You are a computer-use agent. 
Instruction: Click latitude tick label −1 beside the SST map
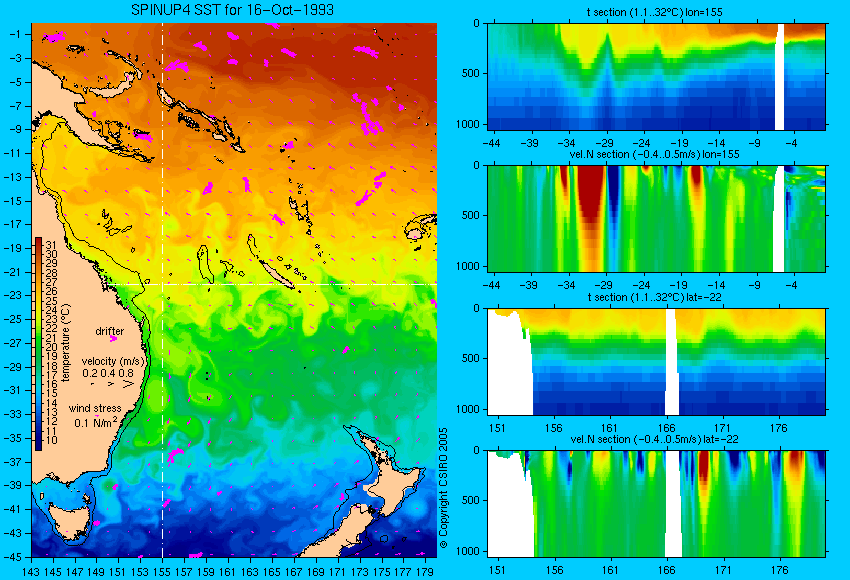pos(15,34)
